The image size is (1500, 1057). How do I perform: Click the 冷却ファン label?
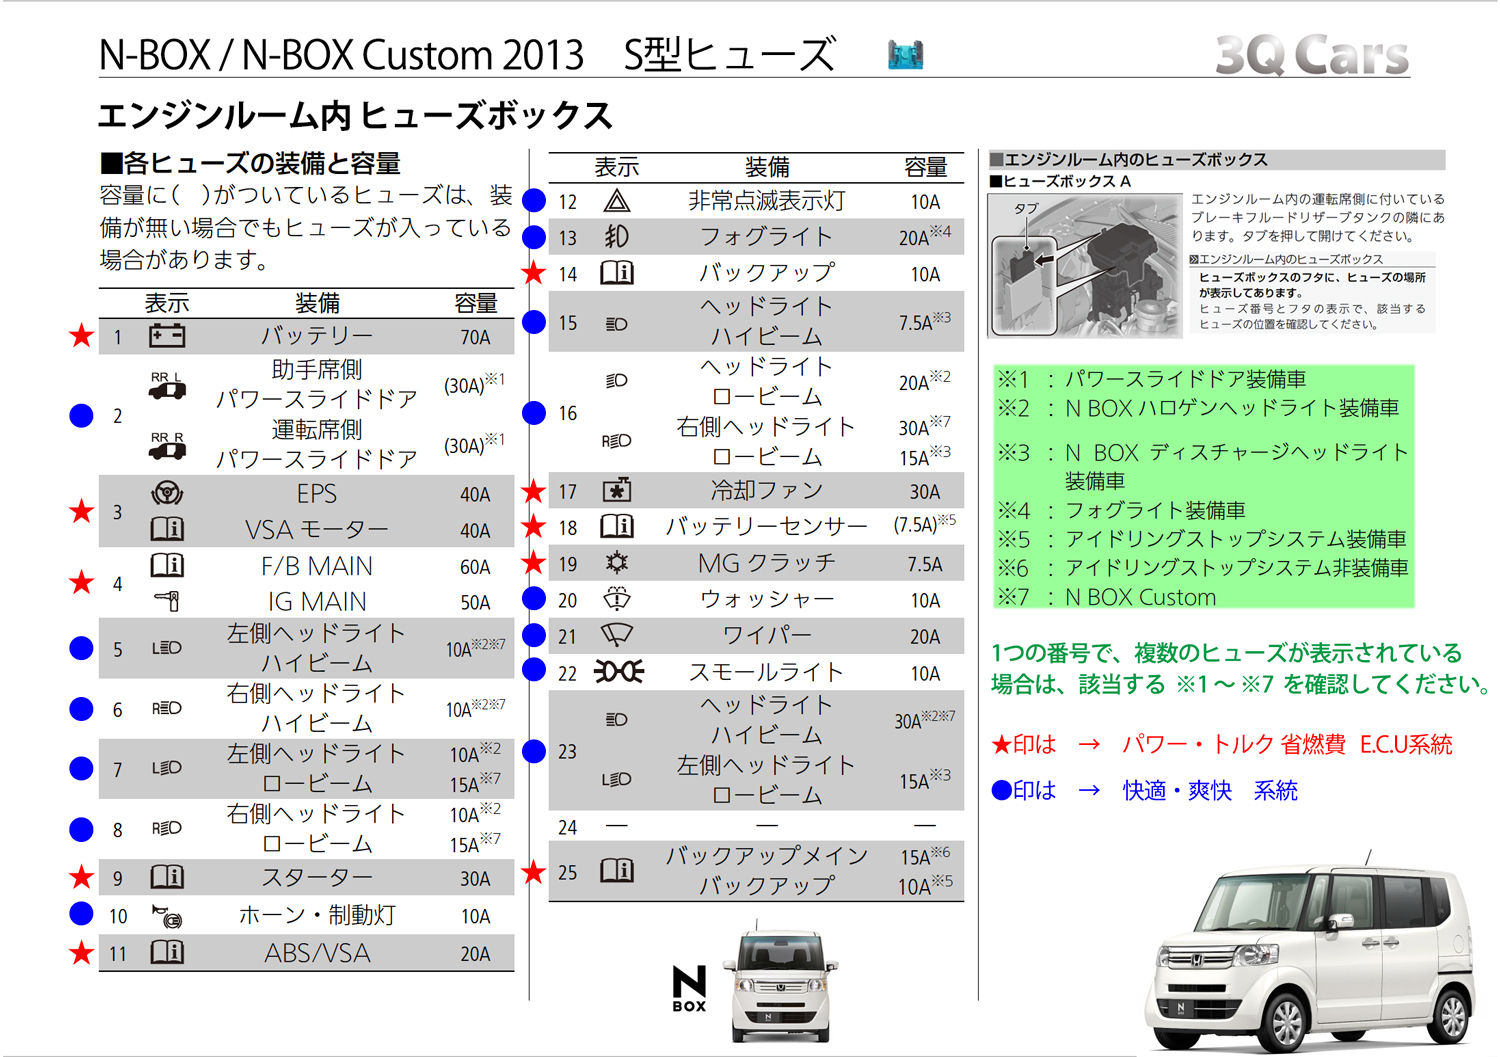(x=767, y=490)
